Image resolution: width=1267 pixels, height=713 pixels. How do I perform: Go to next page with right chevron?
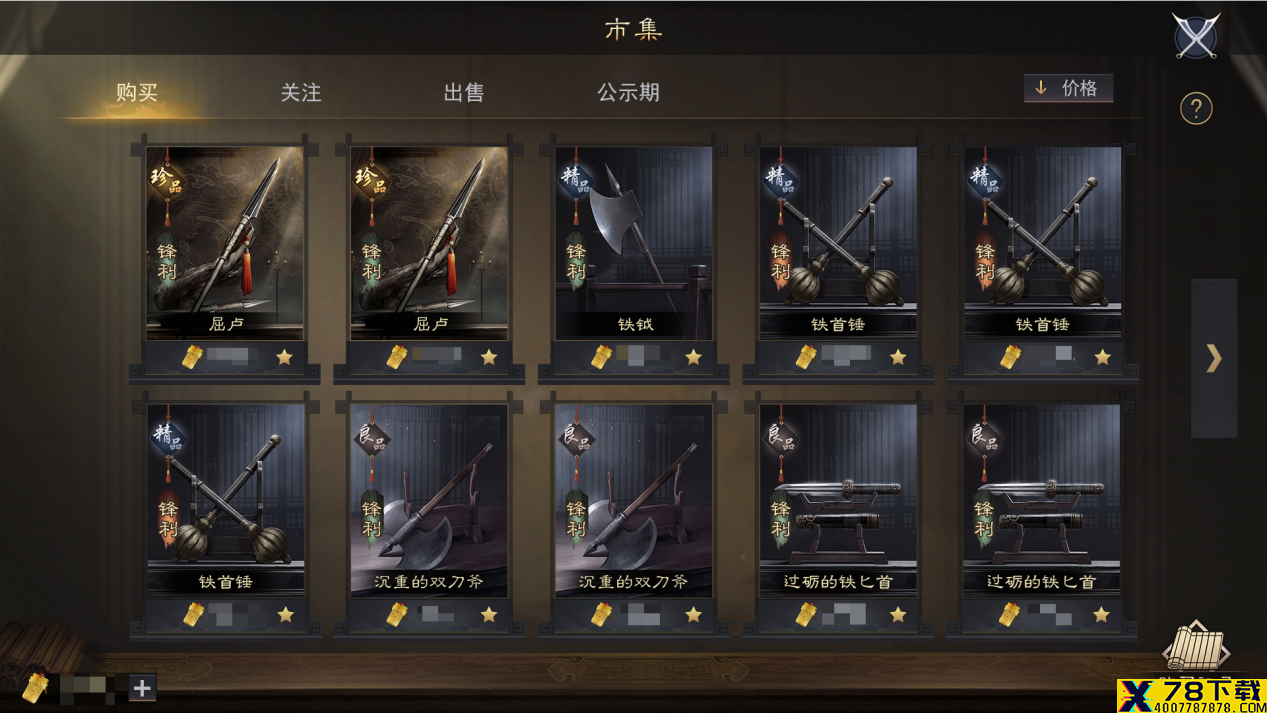coord(1214,358)
